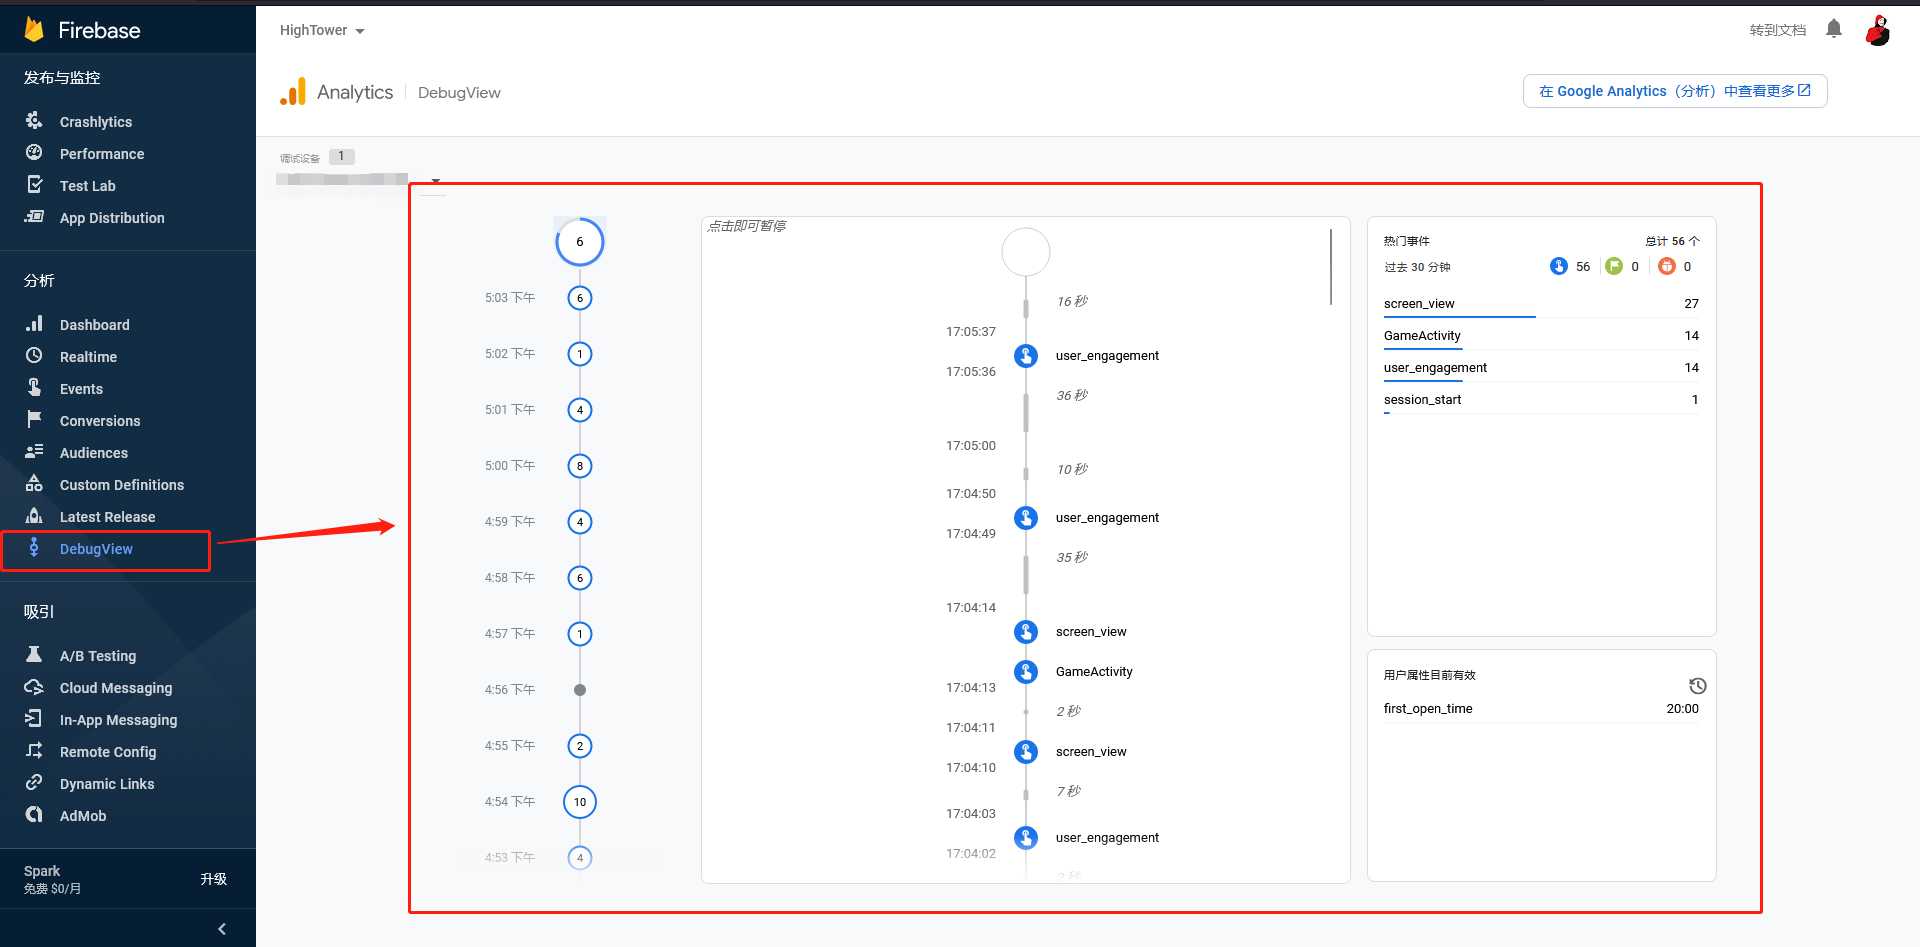The image size is (1920, 947).
Task: Click the Spark plan upgrade button
Action: click(213, 879)
